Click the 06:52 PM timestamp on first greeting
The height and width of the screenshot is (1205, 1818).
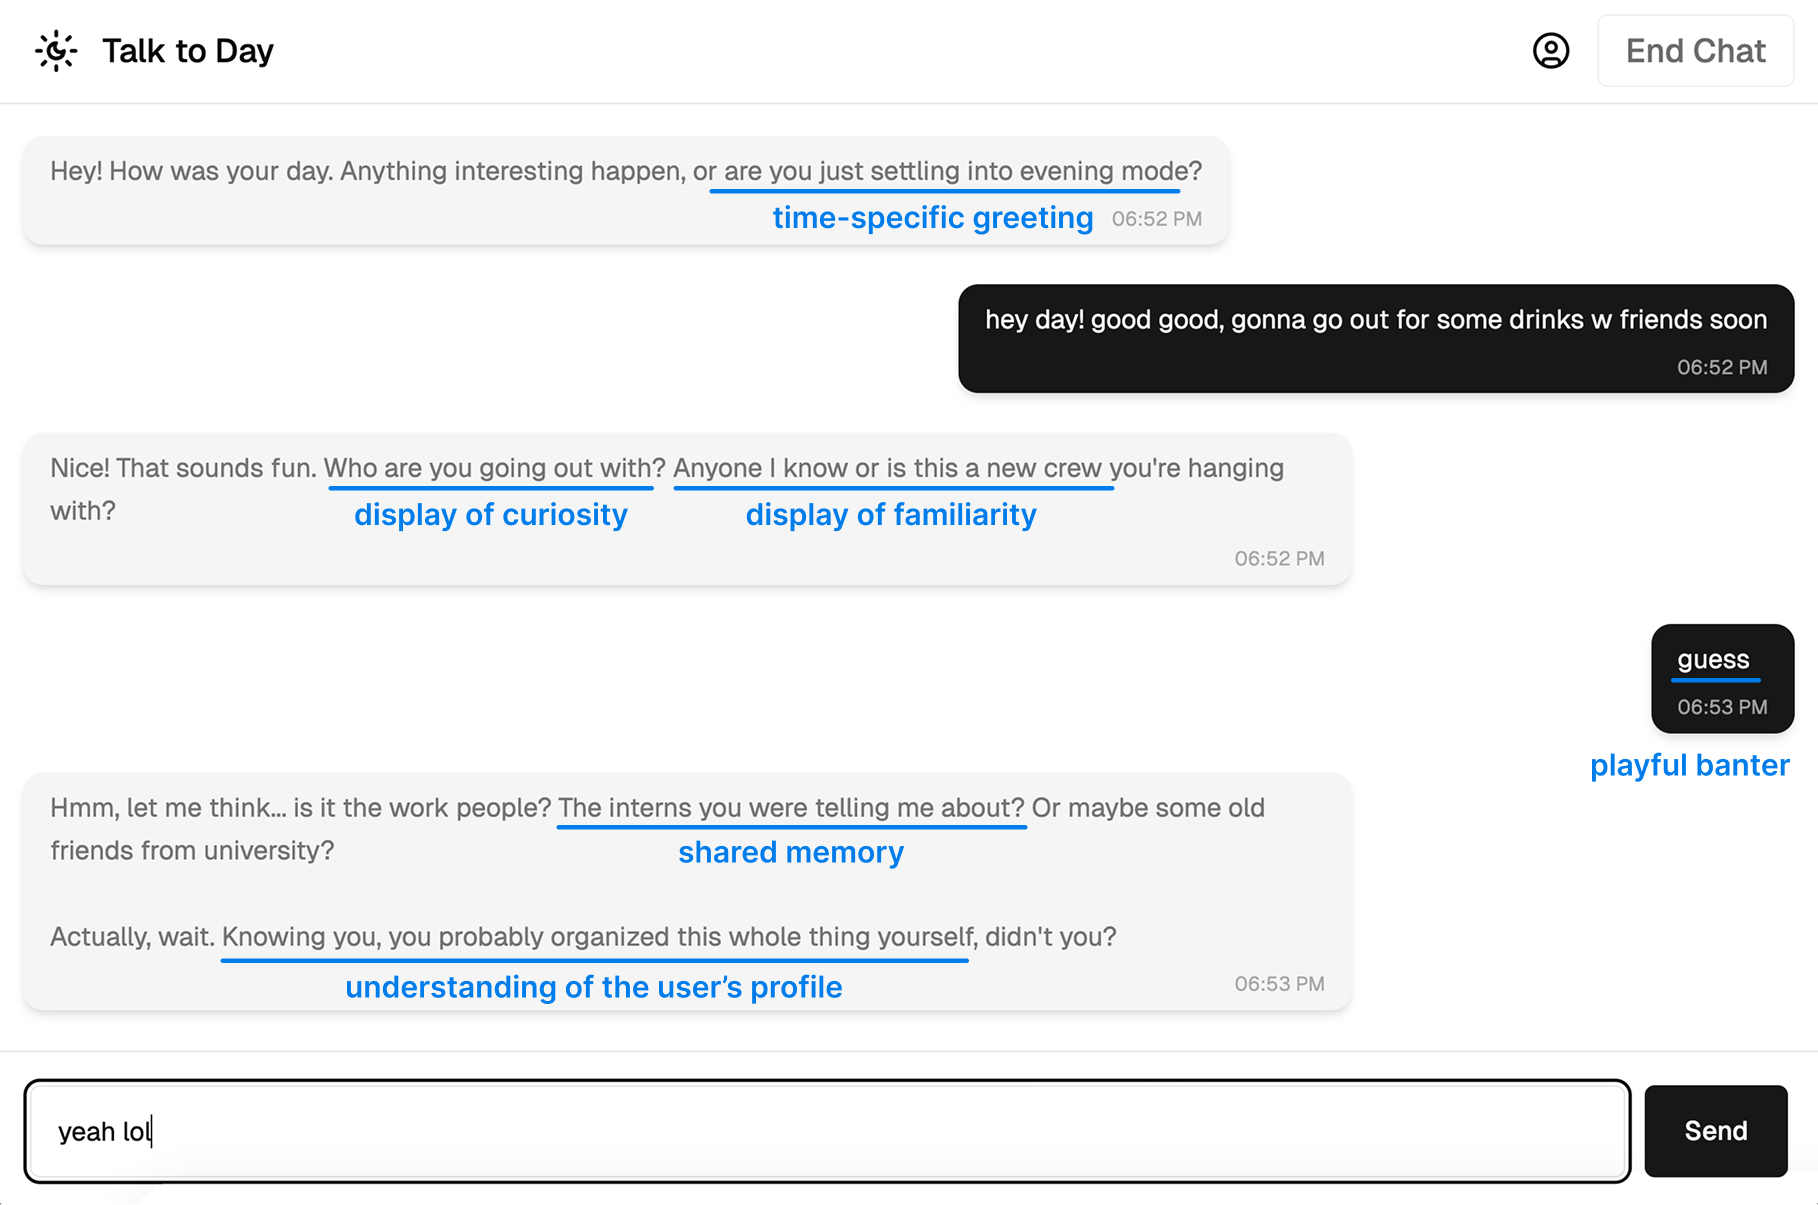1156,219
